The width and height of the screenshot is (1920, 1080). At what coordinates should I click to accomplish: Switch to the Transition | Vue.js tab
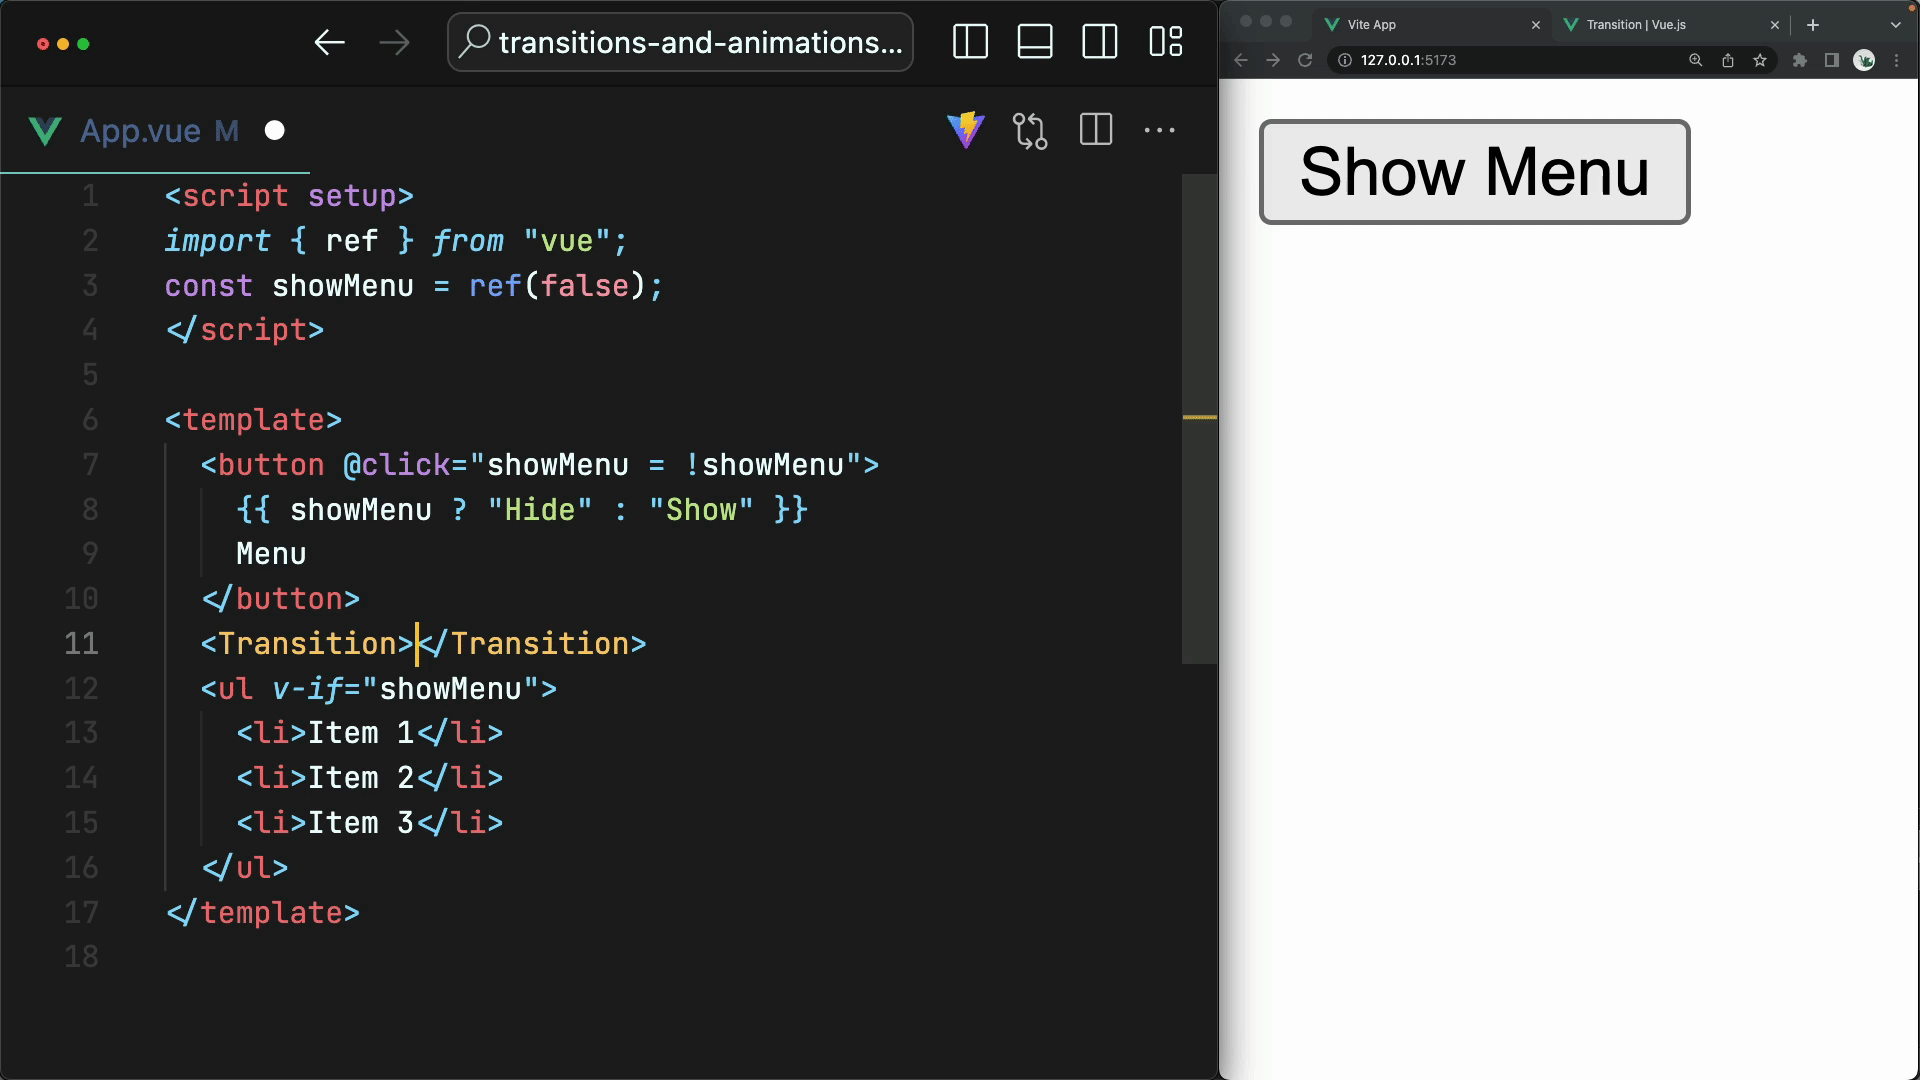point(1672,24)
